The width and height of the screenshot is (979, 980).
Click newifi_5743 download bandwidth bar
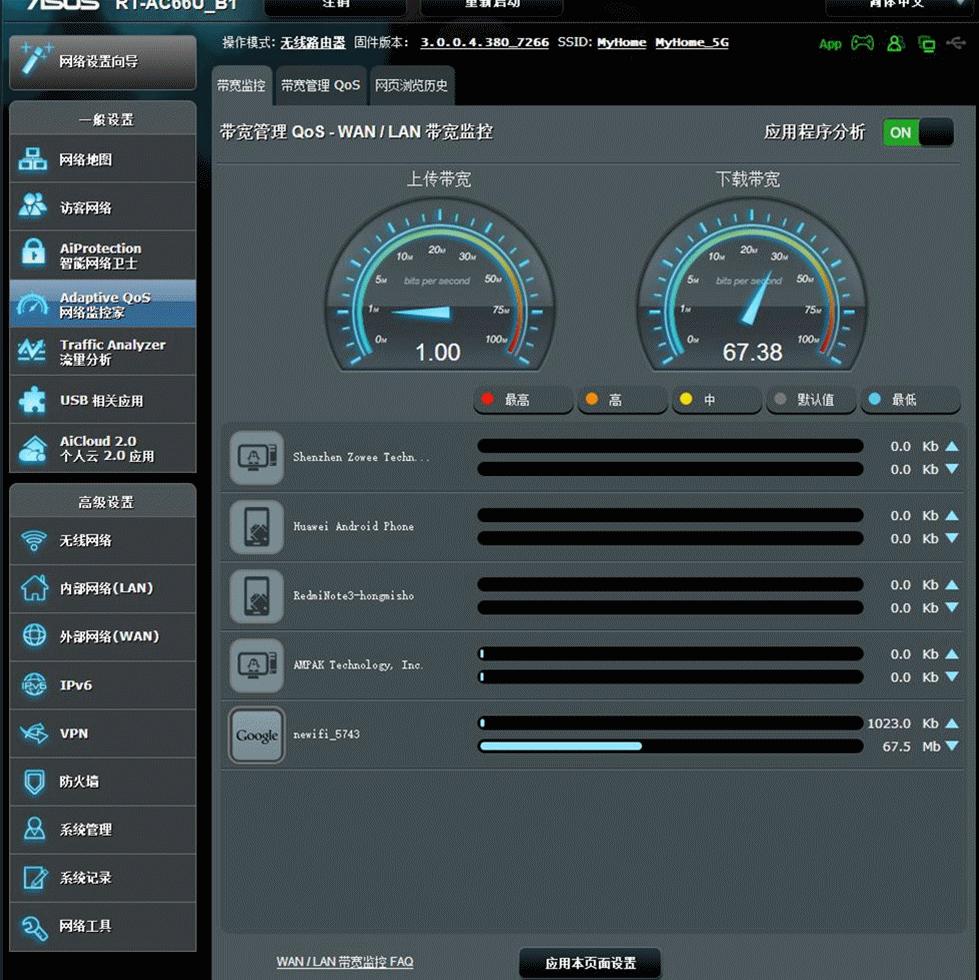670,746
